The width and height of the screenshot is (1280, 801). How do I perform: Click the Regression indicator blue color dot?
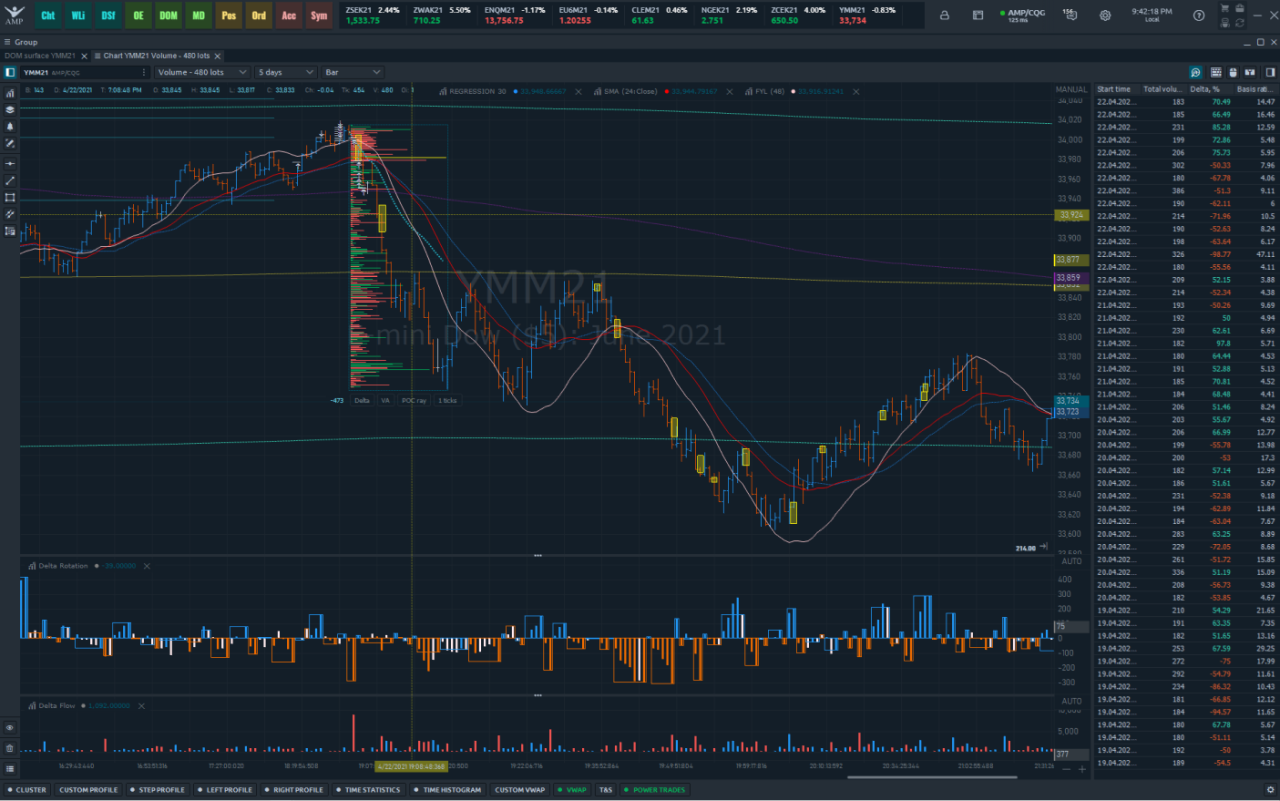(515, 91)
